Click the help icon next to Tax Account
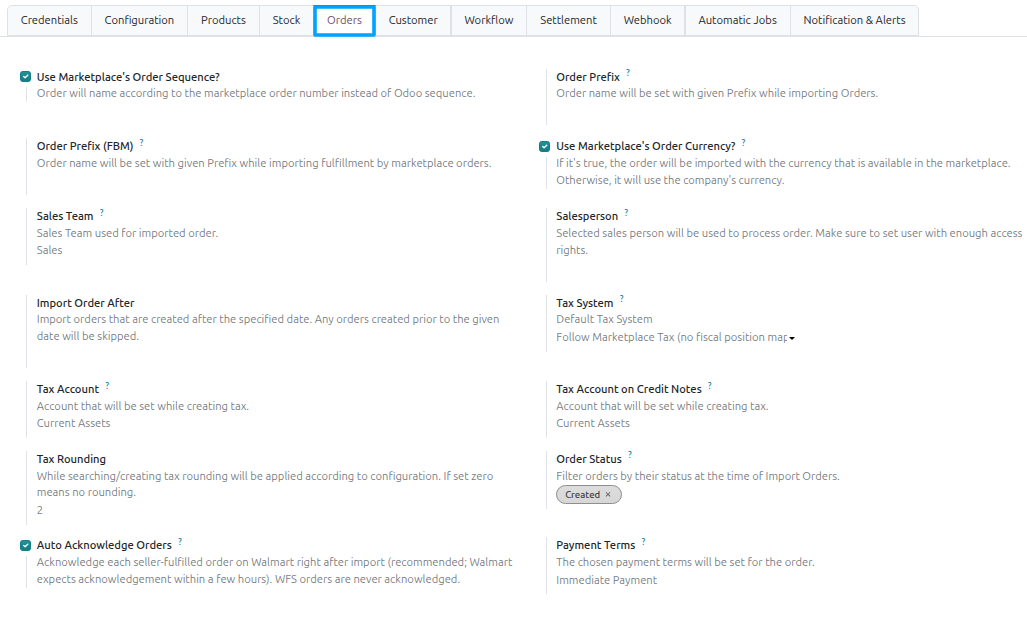 [x=107, y=385]
